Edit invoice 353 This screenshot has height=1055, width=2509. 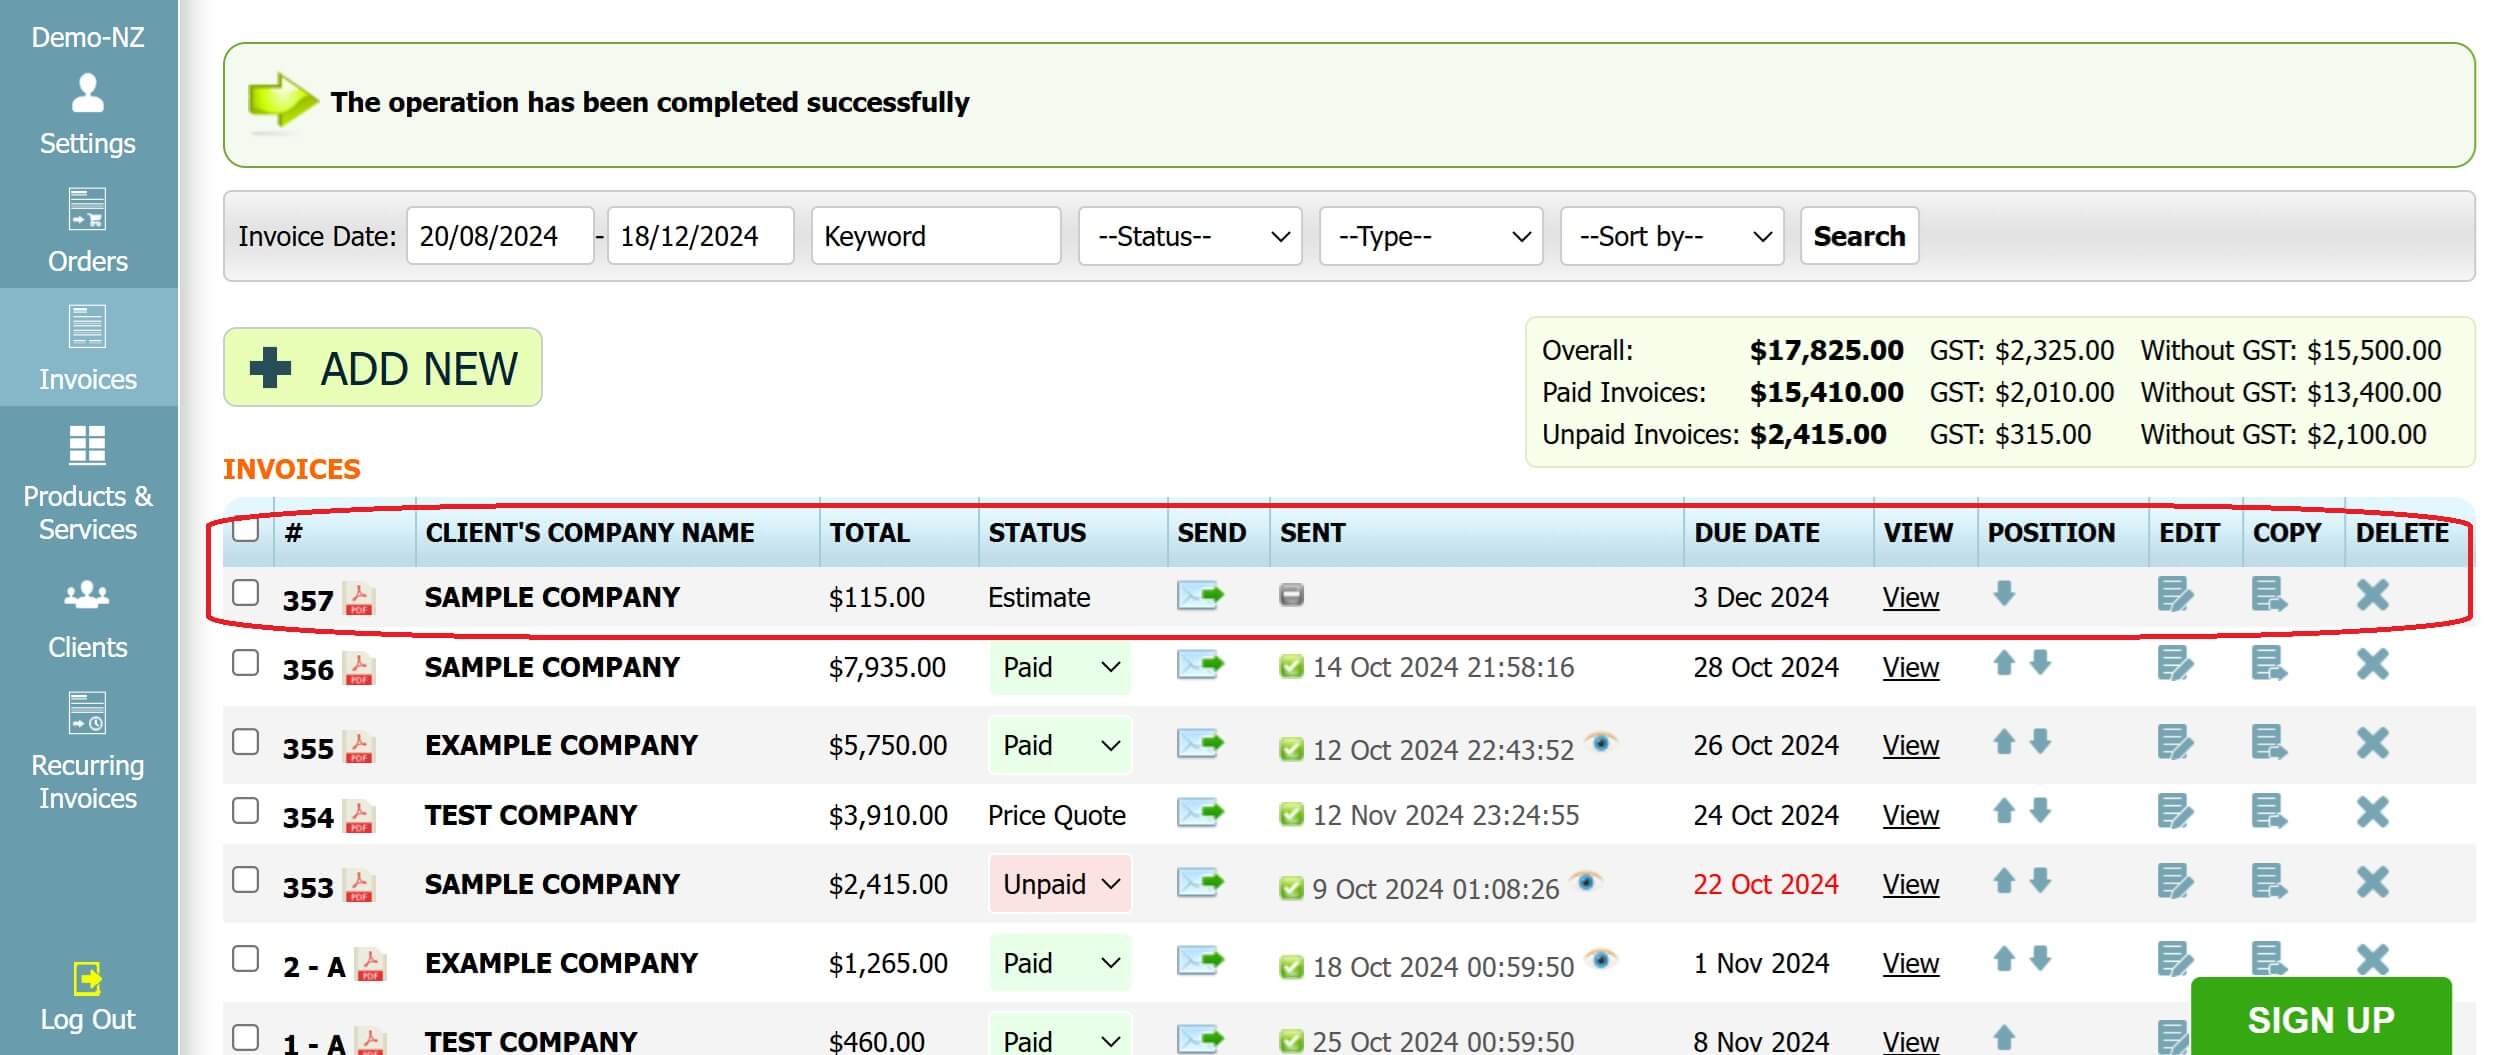pyautogui.click(x=2175, y=882)
